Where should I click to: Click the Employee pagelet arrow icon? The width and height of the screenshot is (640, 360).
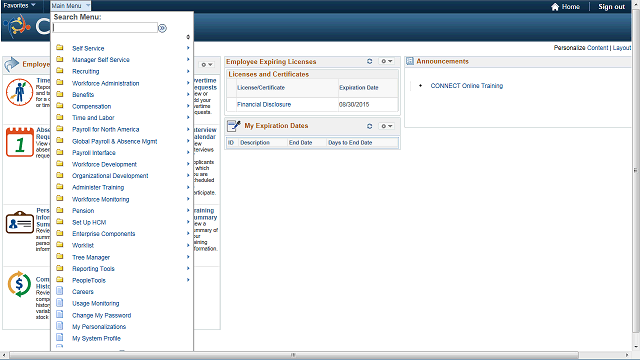12,64
